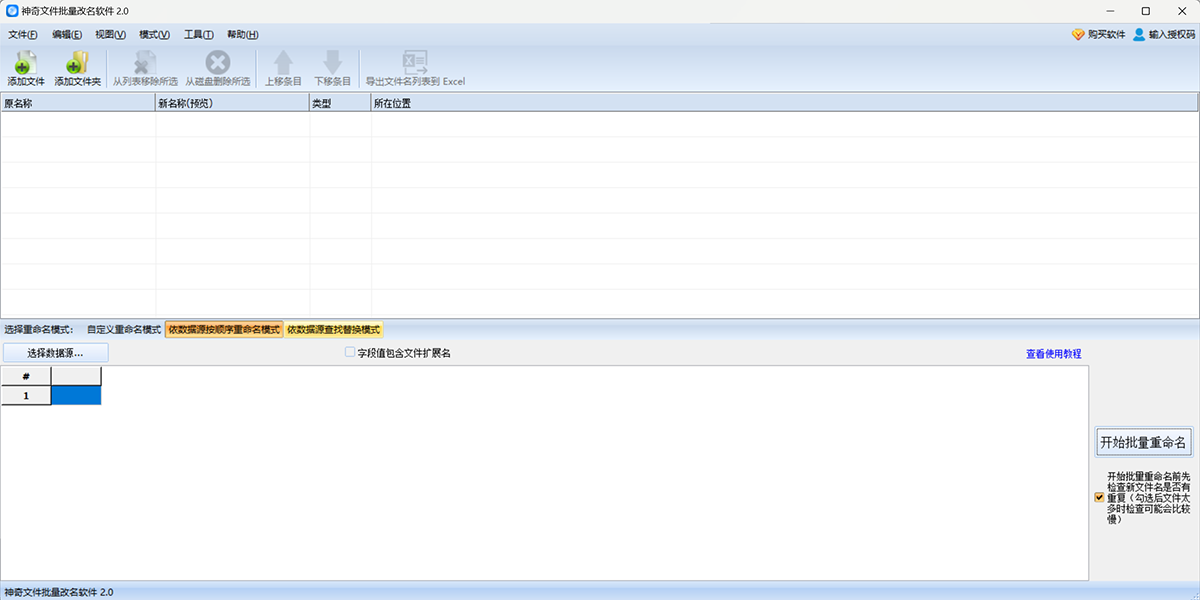Screen dimensions: 1200x600
Task: Click the 上移条目 up arrow icon
Action: pyautogui.click(x=283, y=63)
